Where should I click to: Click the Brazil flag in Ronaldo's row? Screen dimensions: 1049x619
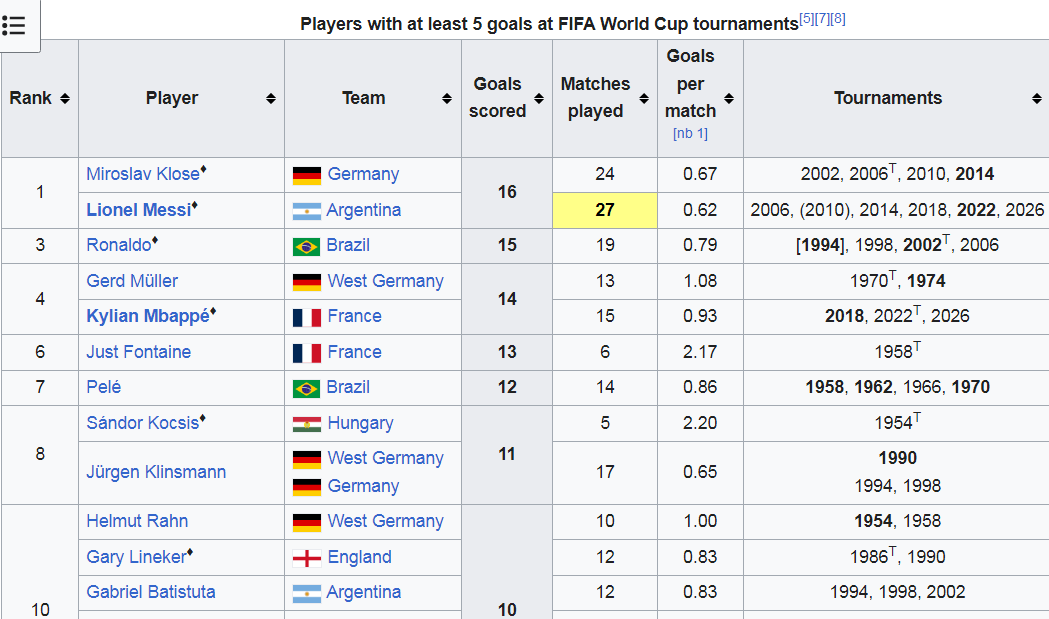pyautogui.click(x=306, y=246)
